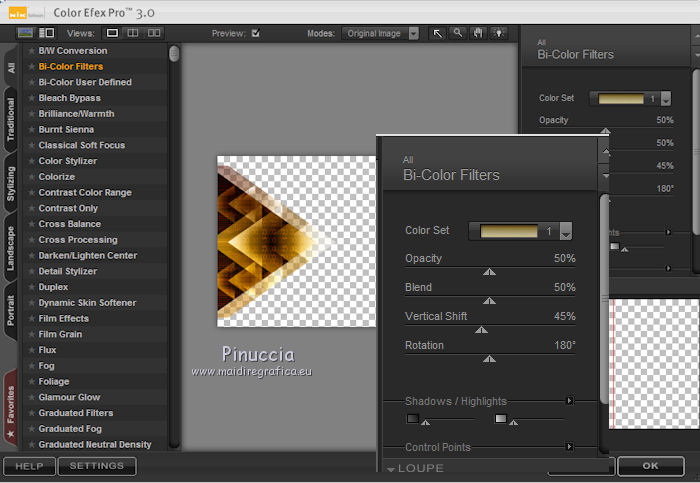The width and height of the screenshot is (700, 483).
Task: Select the split preview view
Action: tap(133, 33)
